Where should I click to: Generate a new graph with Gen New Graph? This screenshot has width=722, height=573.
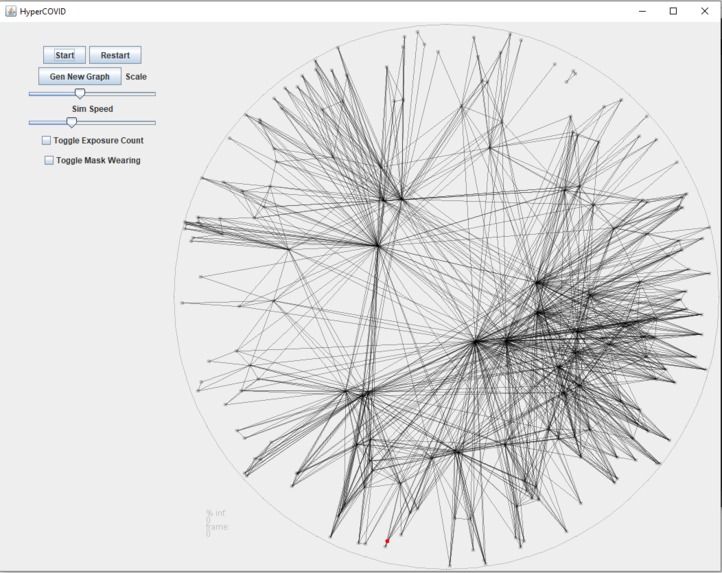(x=80, y=76)
